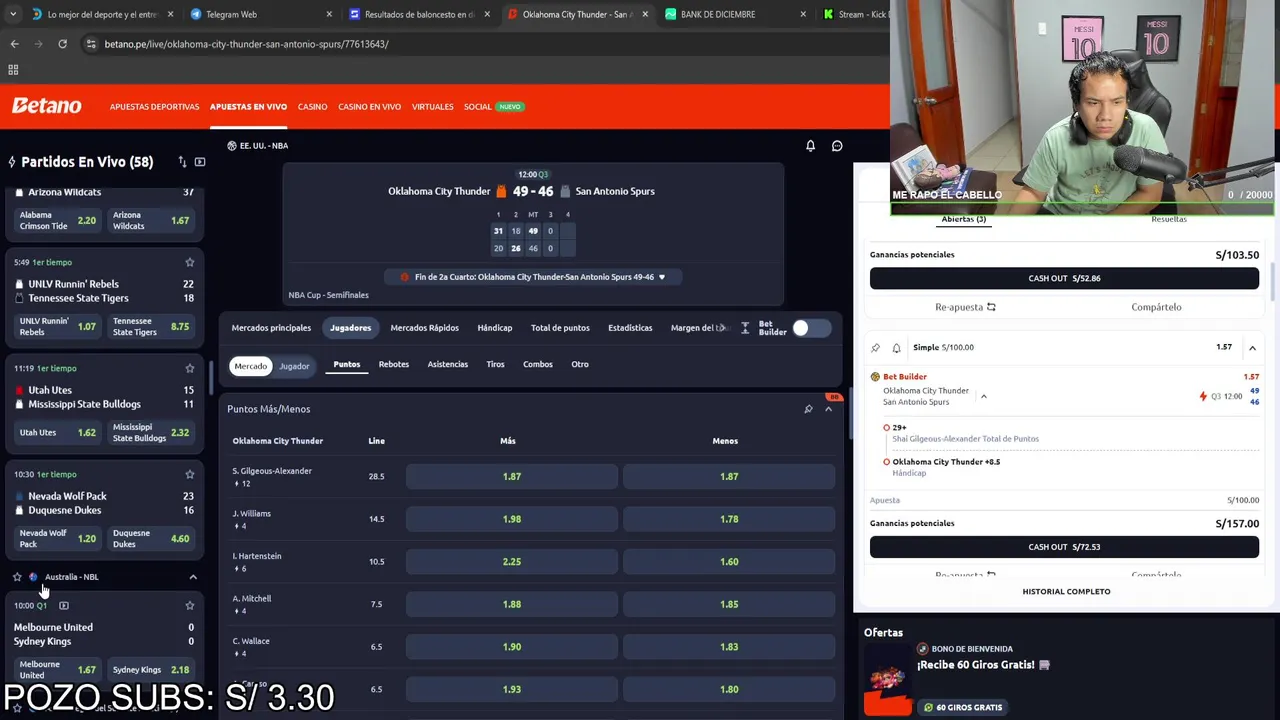Select the Combos sub-tab

click(537, 364)
